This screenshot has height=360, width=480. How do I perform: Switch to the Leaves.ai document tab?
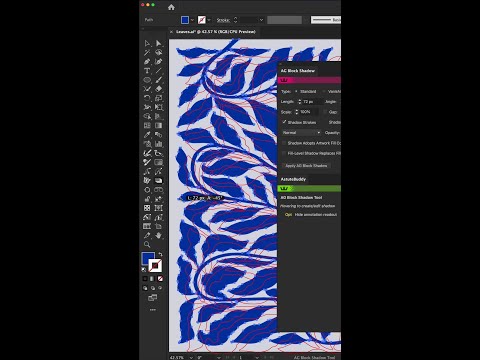coord(216,32)
